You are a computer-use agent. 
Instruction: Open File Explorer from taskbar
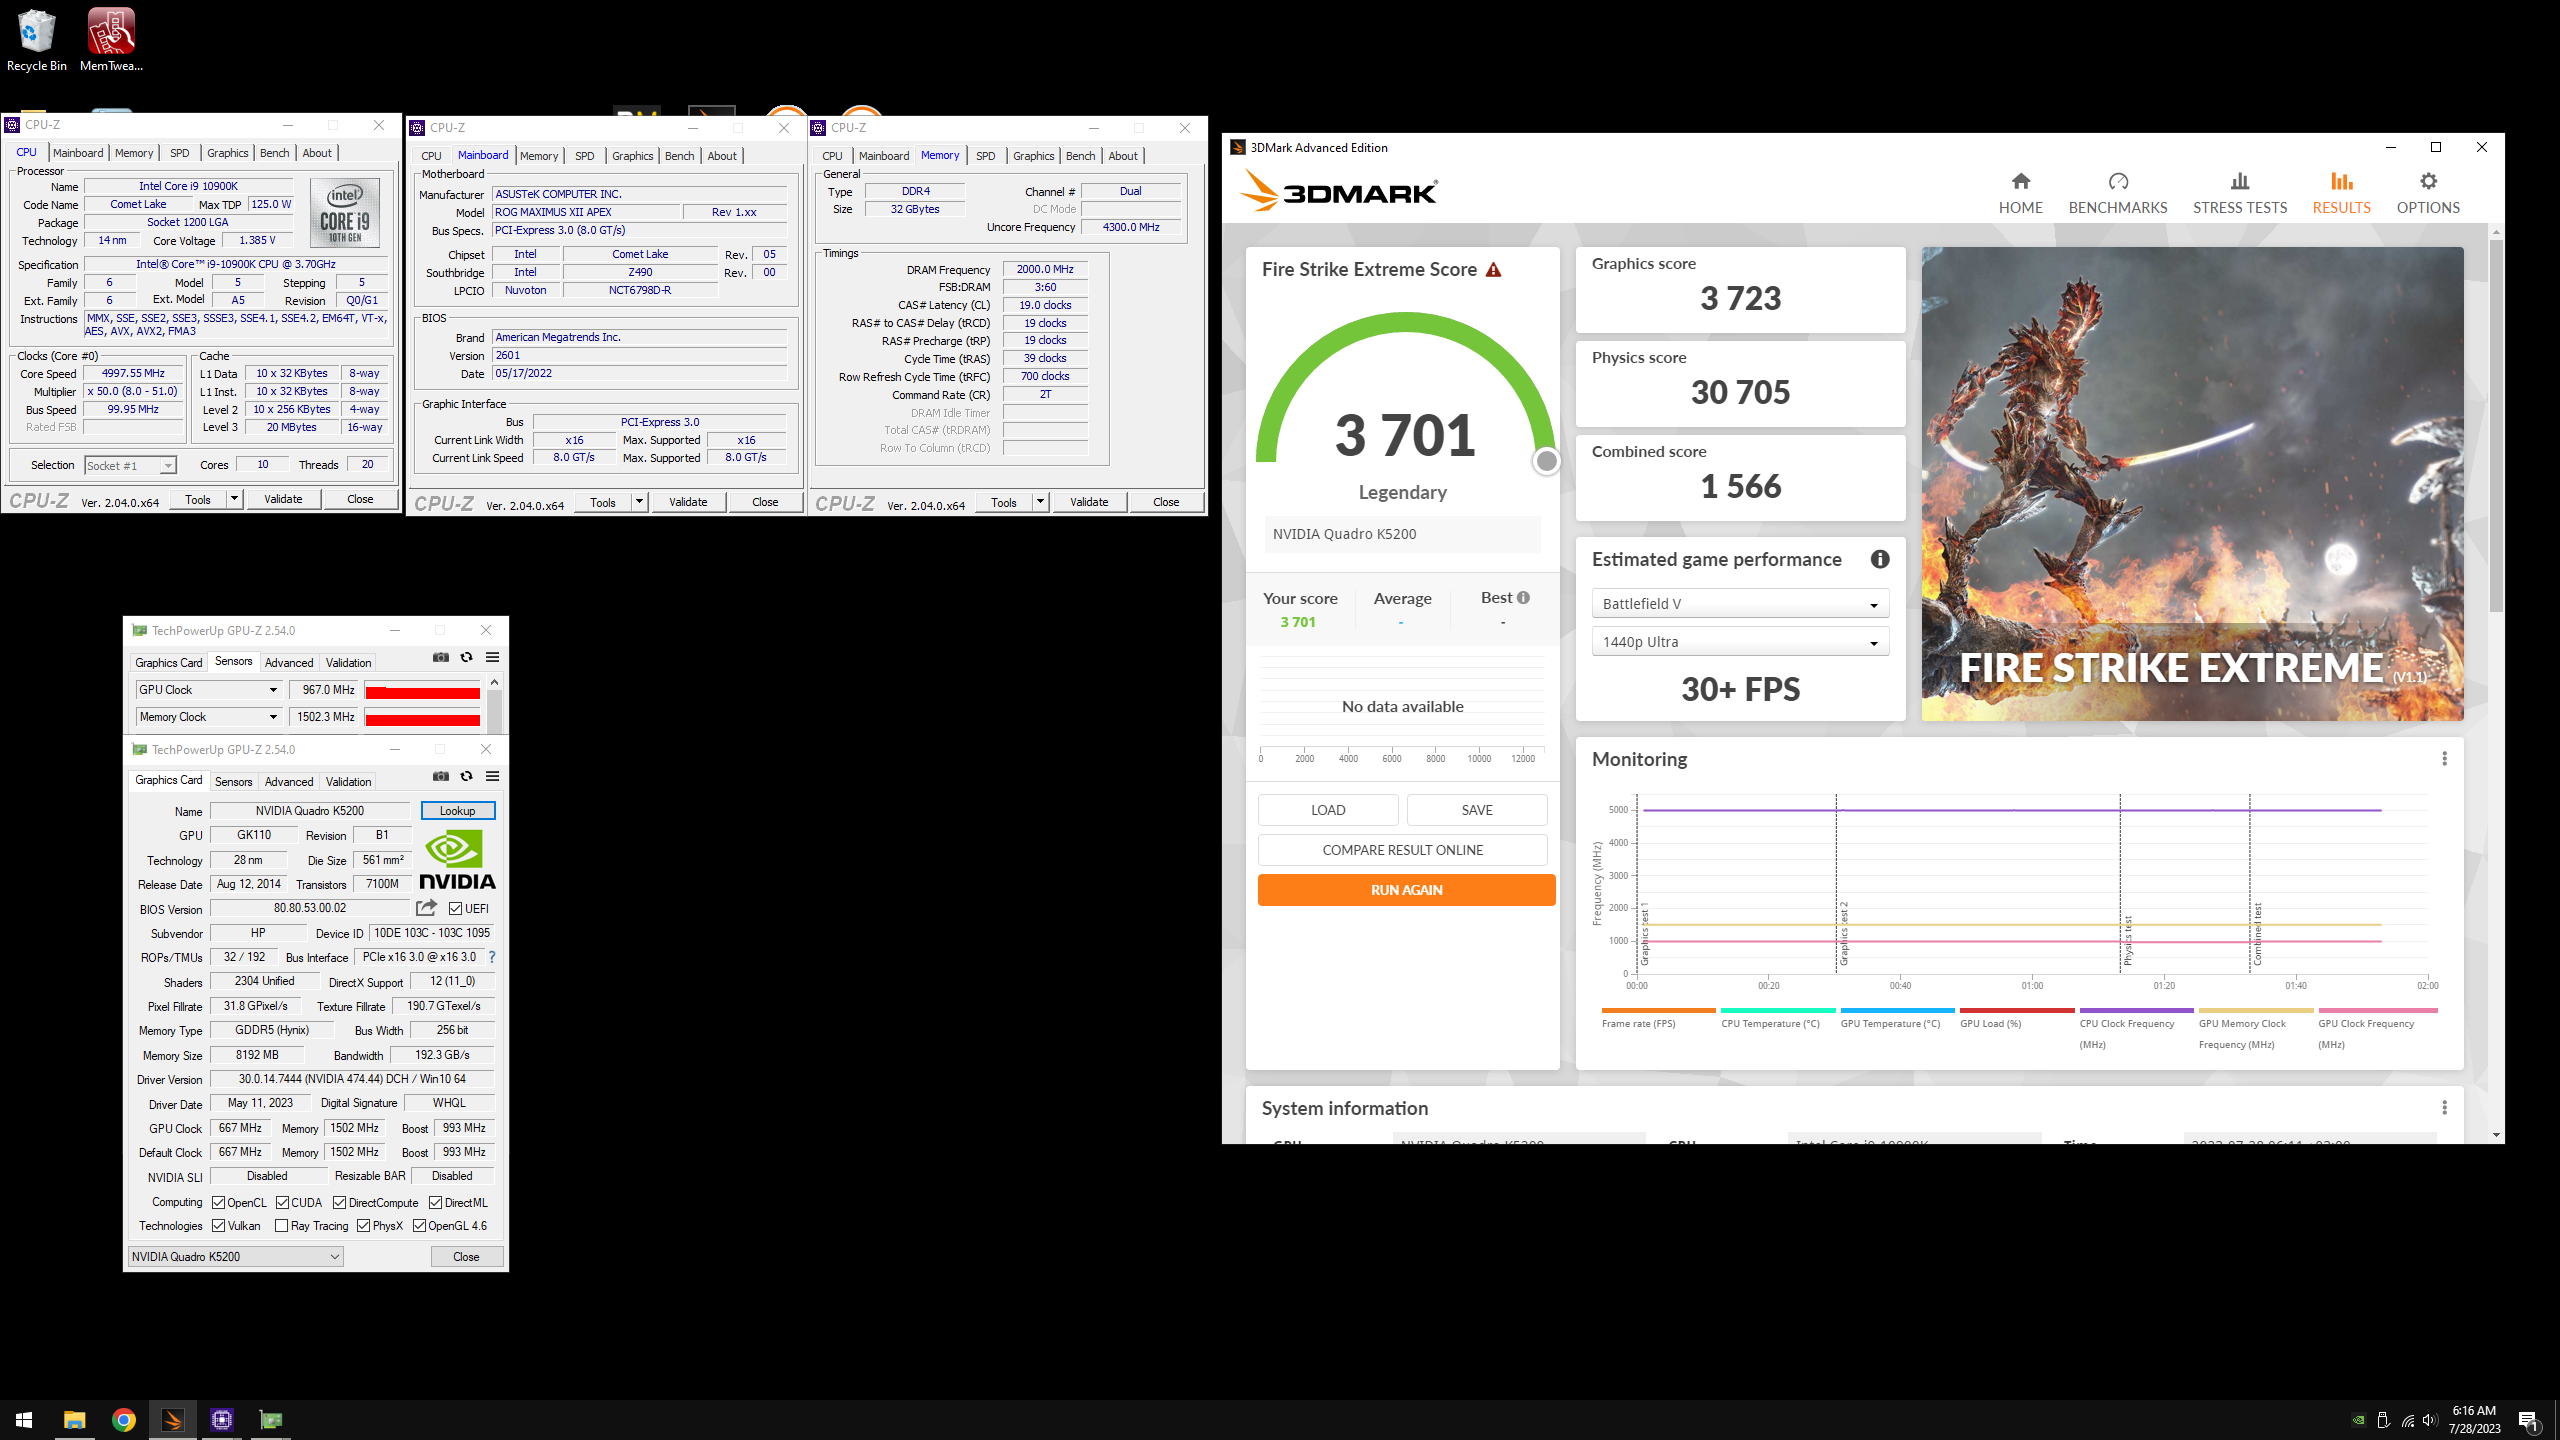(74, 1420)
